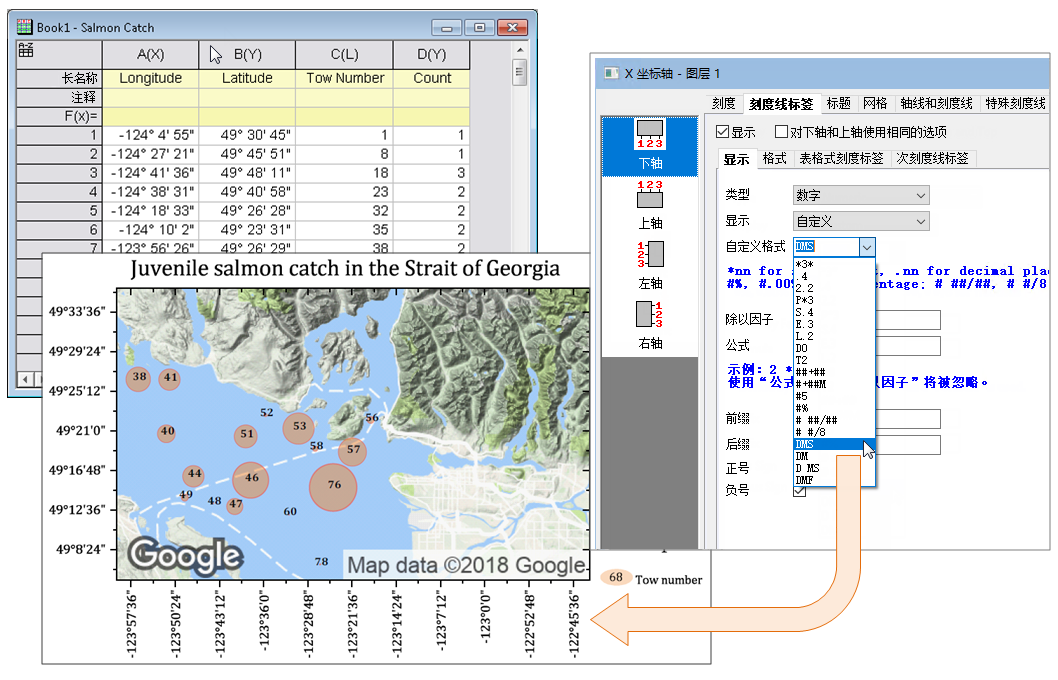Image resolution: width=1058 pixels, height=680 pixels.
Task: Select column header A(X) in Book1
Action: [150, 55]
